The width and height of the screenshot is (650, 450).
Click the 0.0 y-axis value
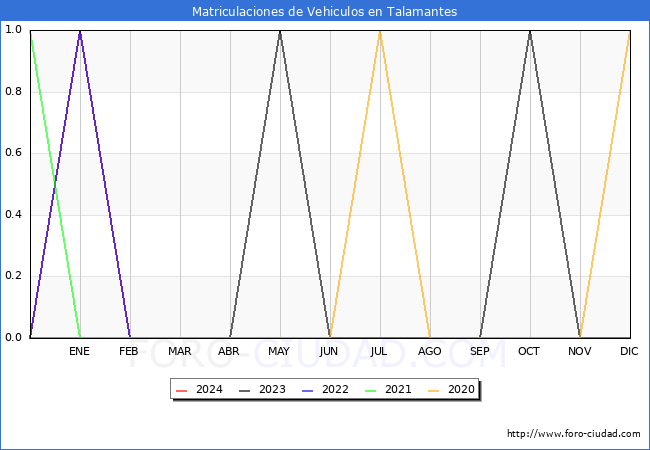coord(13,337)
